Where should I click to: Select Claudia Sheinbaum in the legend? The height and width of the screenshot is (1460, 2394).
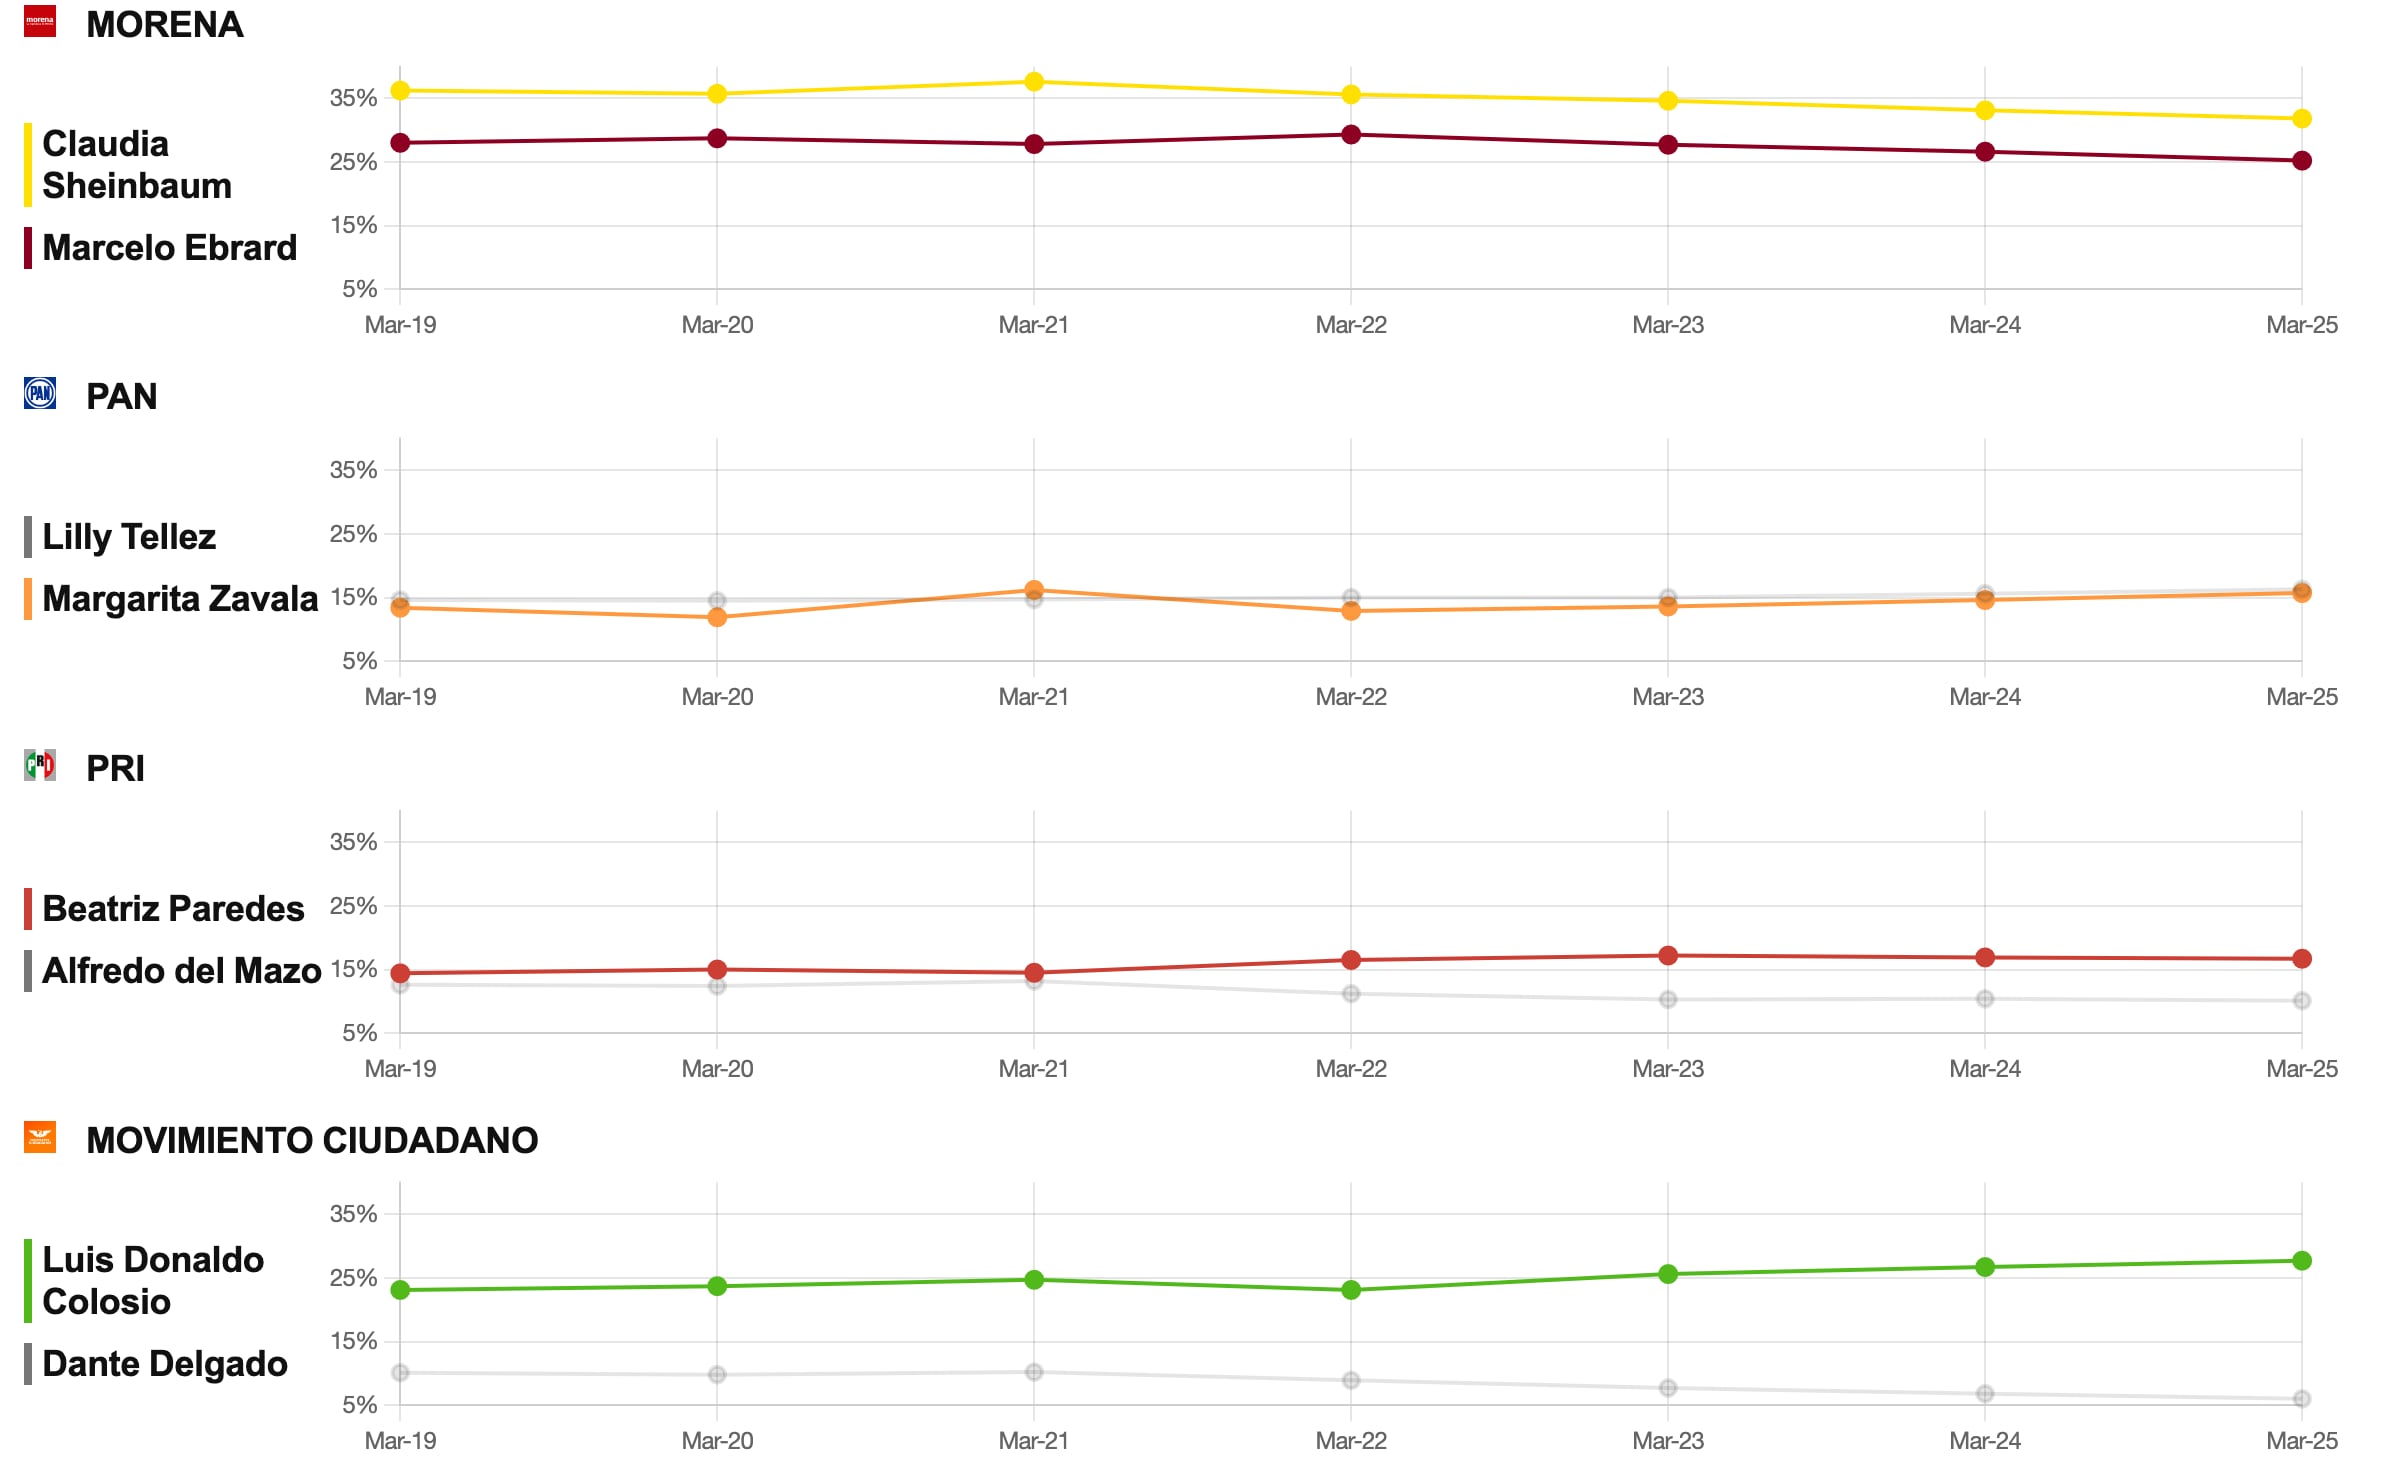point(136,165)
